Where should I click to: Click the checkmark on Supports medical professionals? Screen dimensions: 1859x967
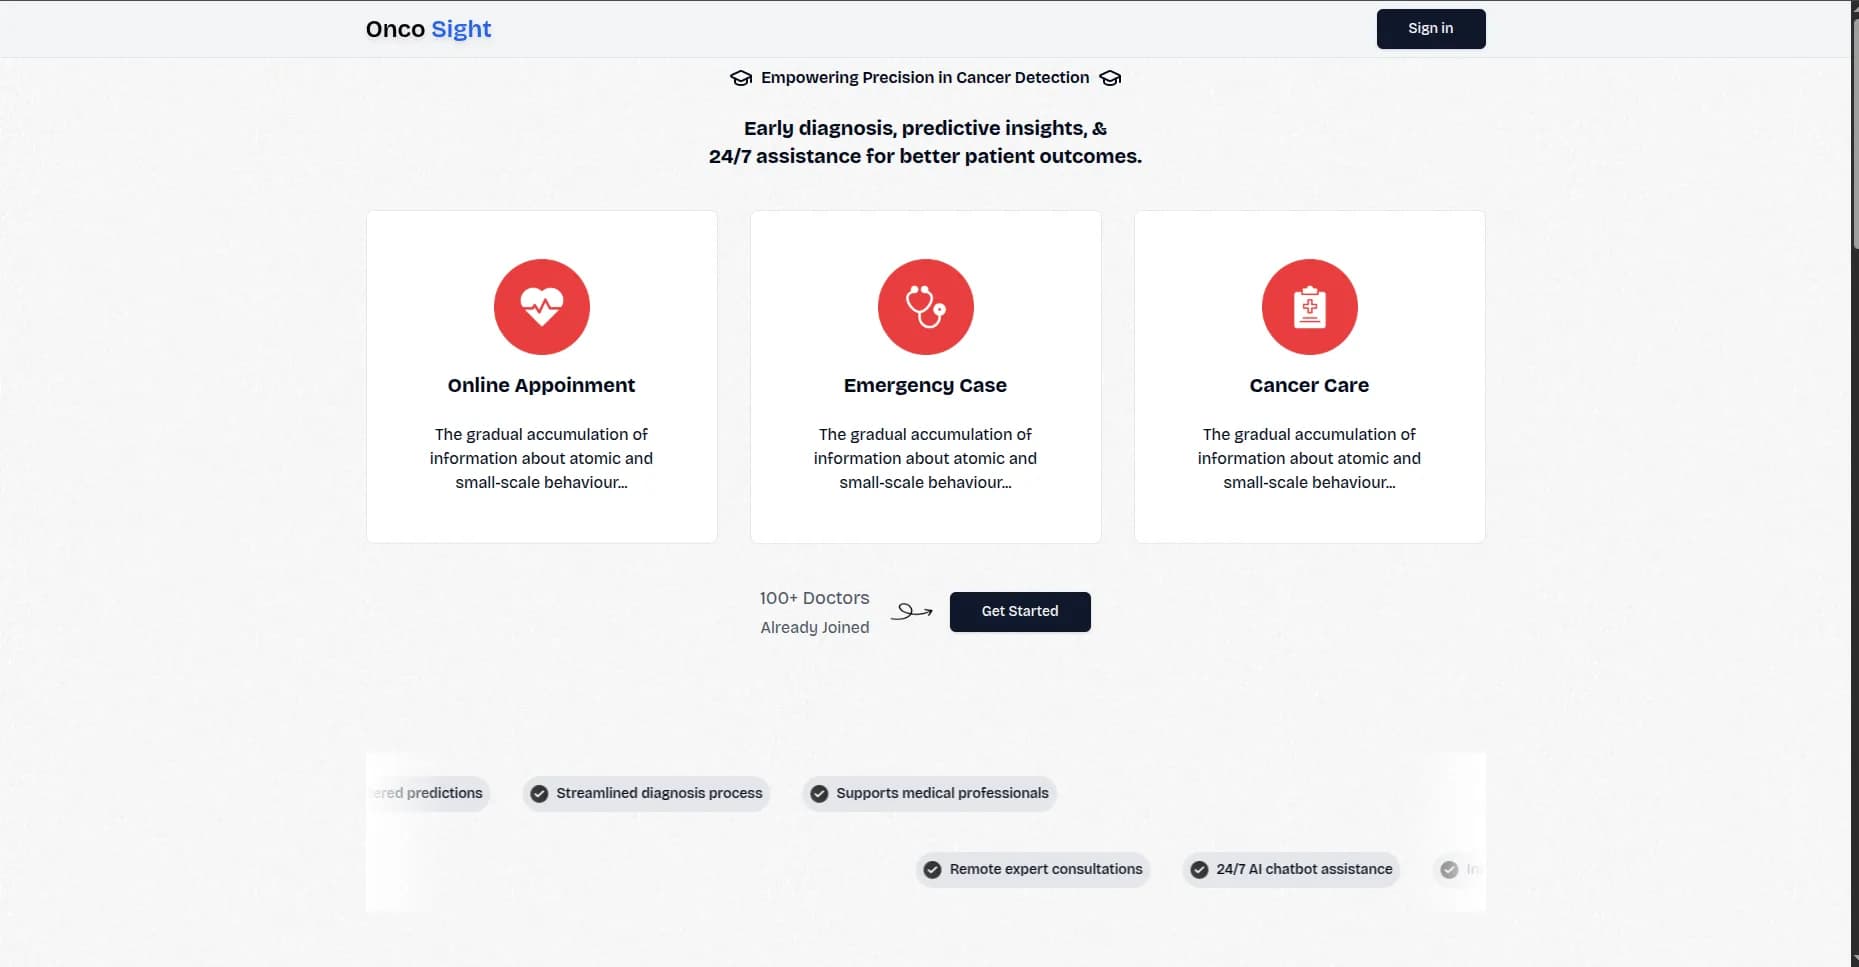point(819,794)
